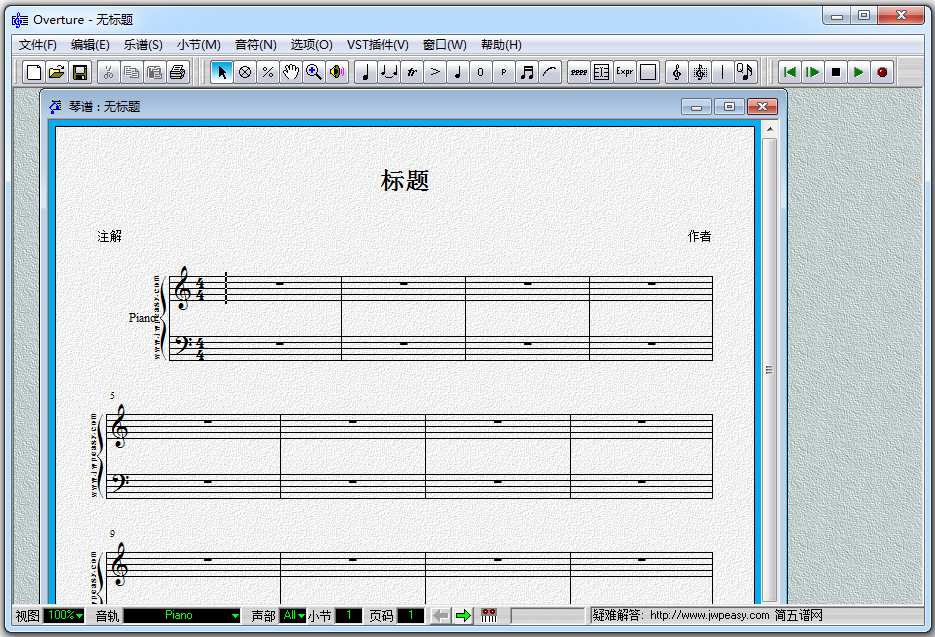Click the speaker sound tool

click(337, 72)
